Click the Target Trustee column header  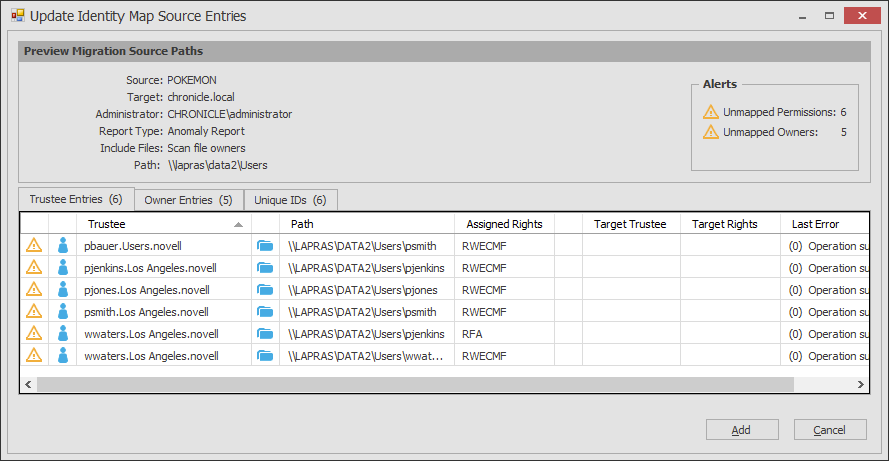click(630, 224)
